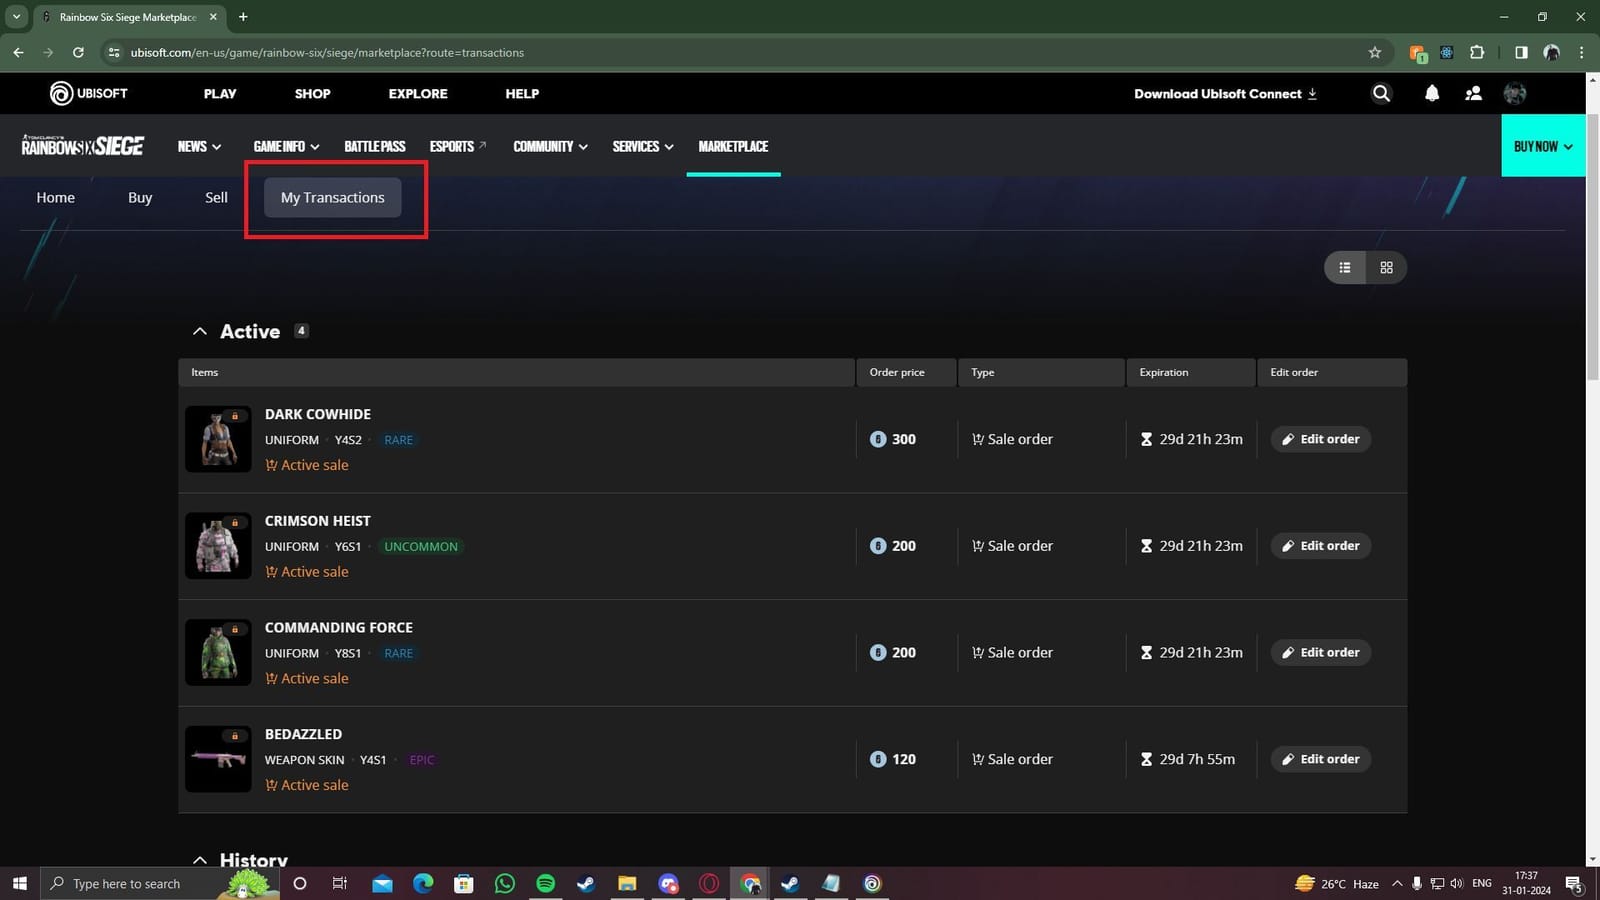Viewport: 1600px width, 900px height.
Task: Open the notifications bell
Action: (1431, 93)
